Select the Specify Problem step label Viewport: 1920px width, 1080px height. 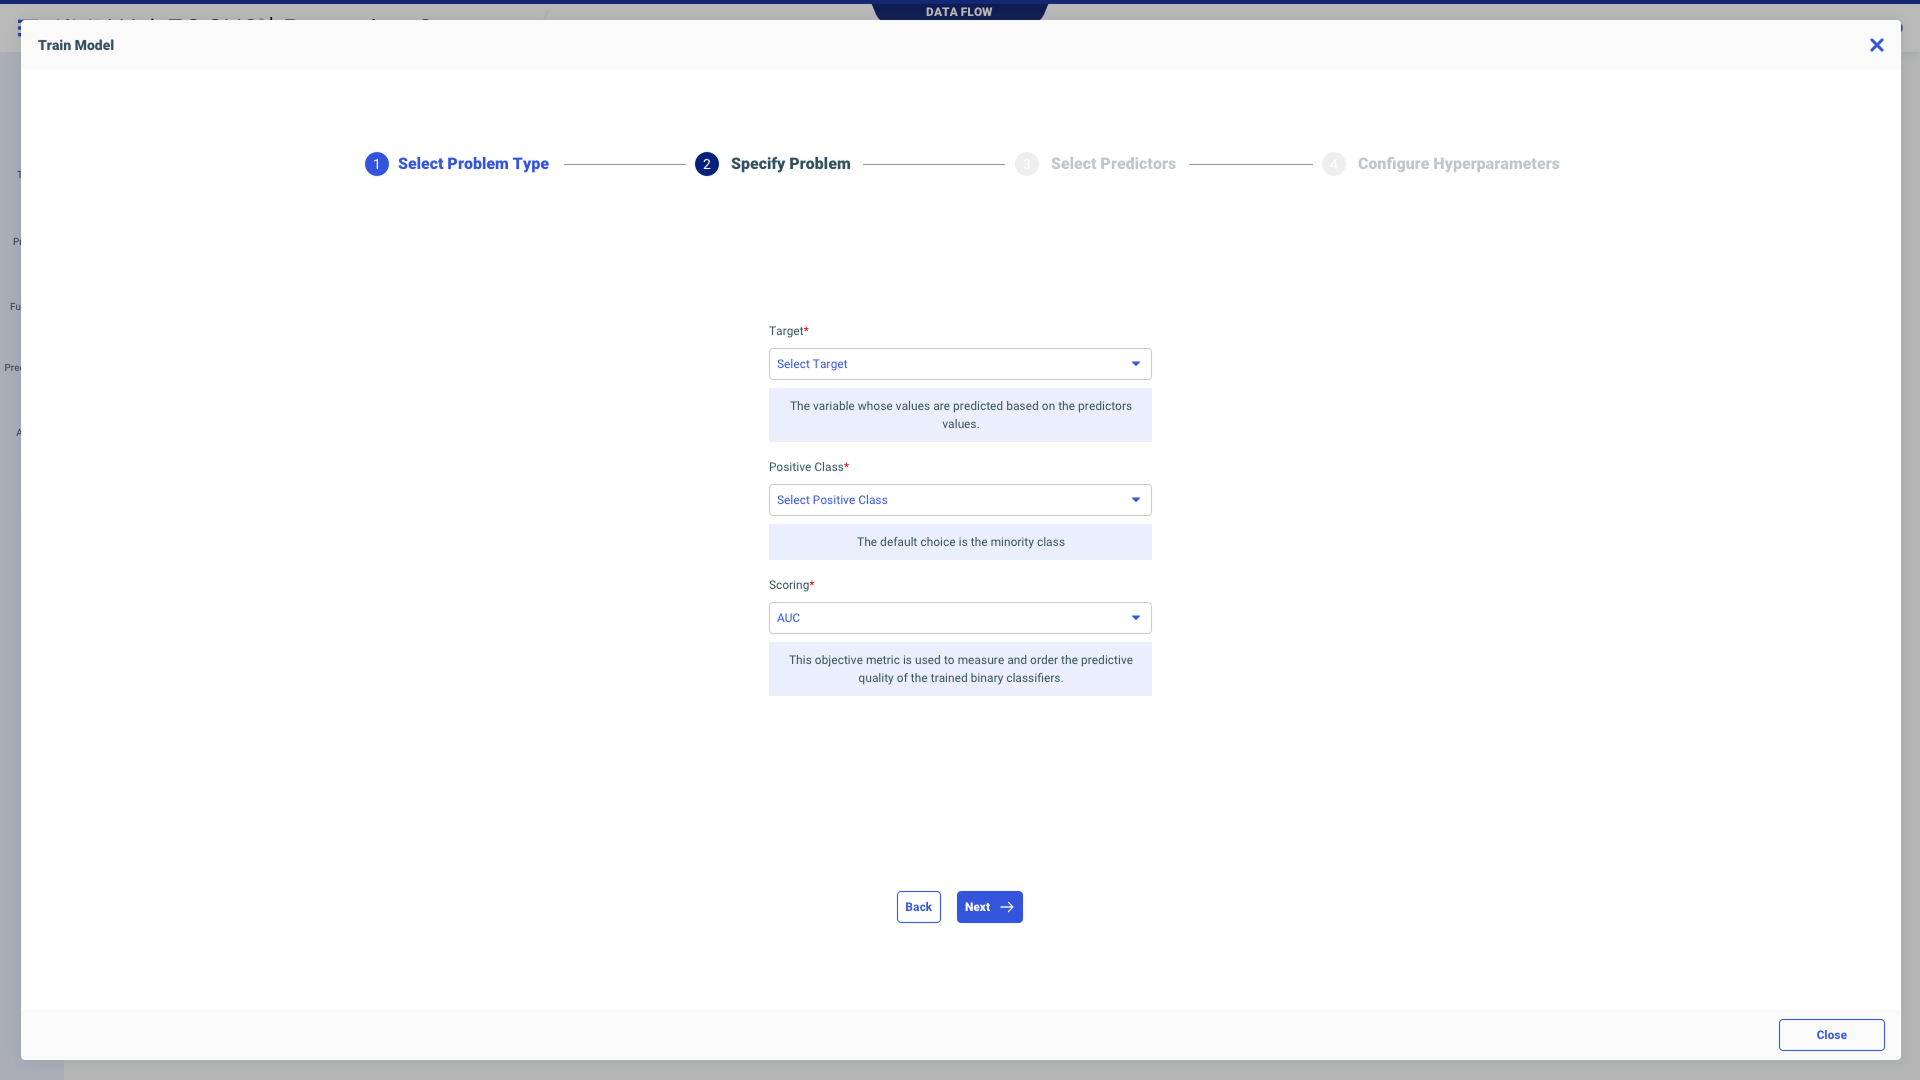(x=790, y=164)
